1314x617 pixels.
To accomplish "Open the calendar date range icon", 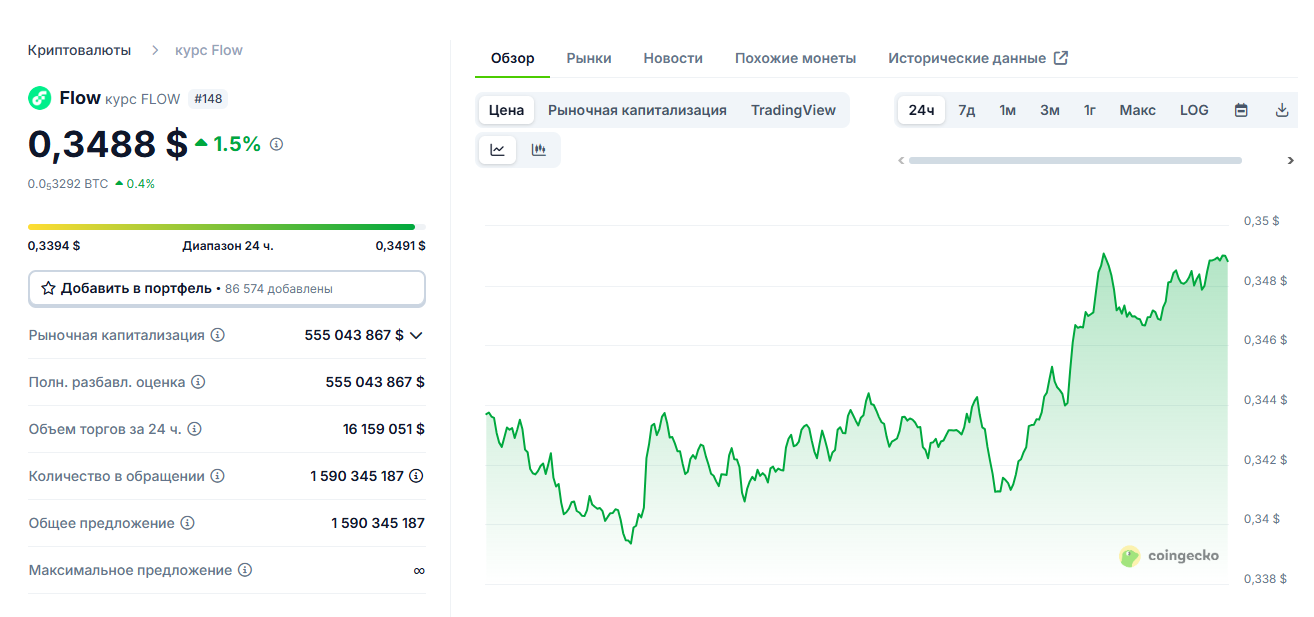I will 1241,110.
